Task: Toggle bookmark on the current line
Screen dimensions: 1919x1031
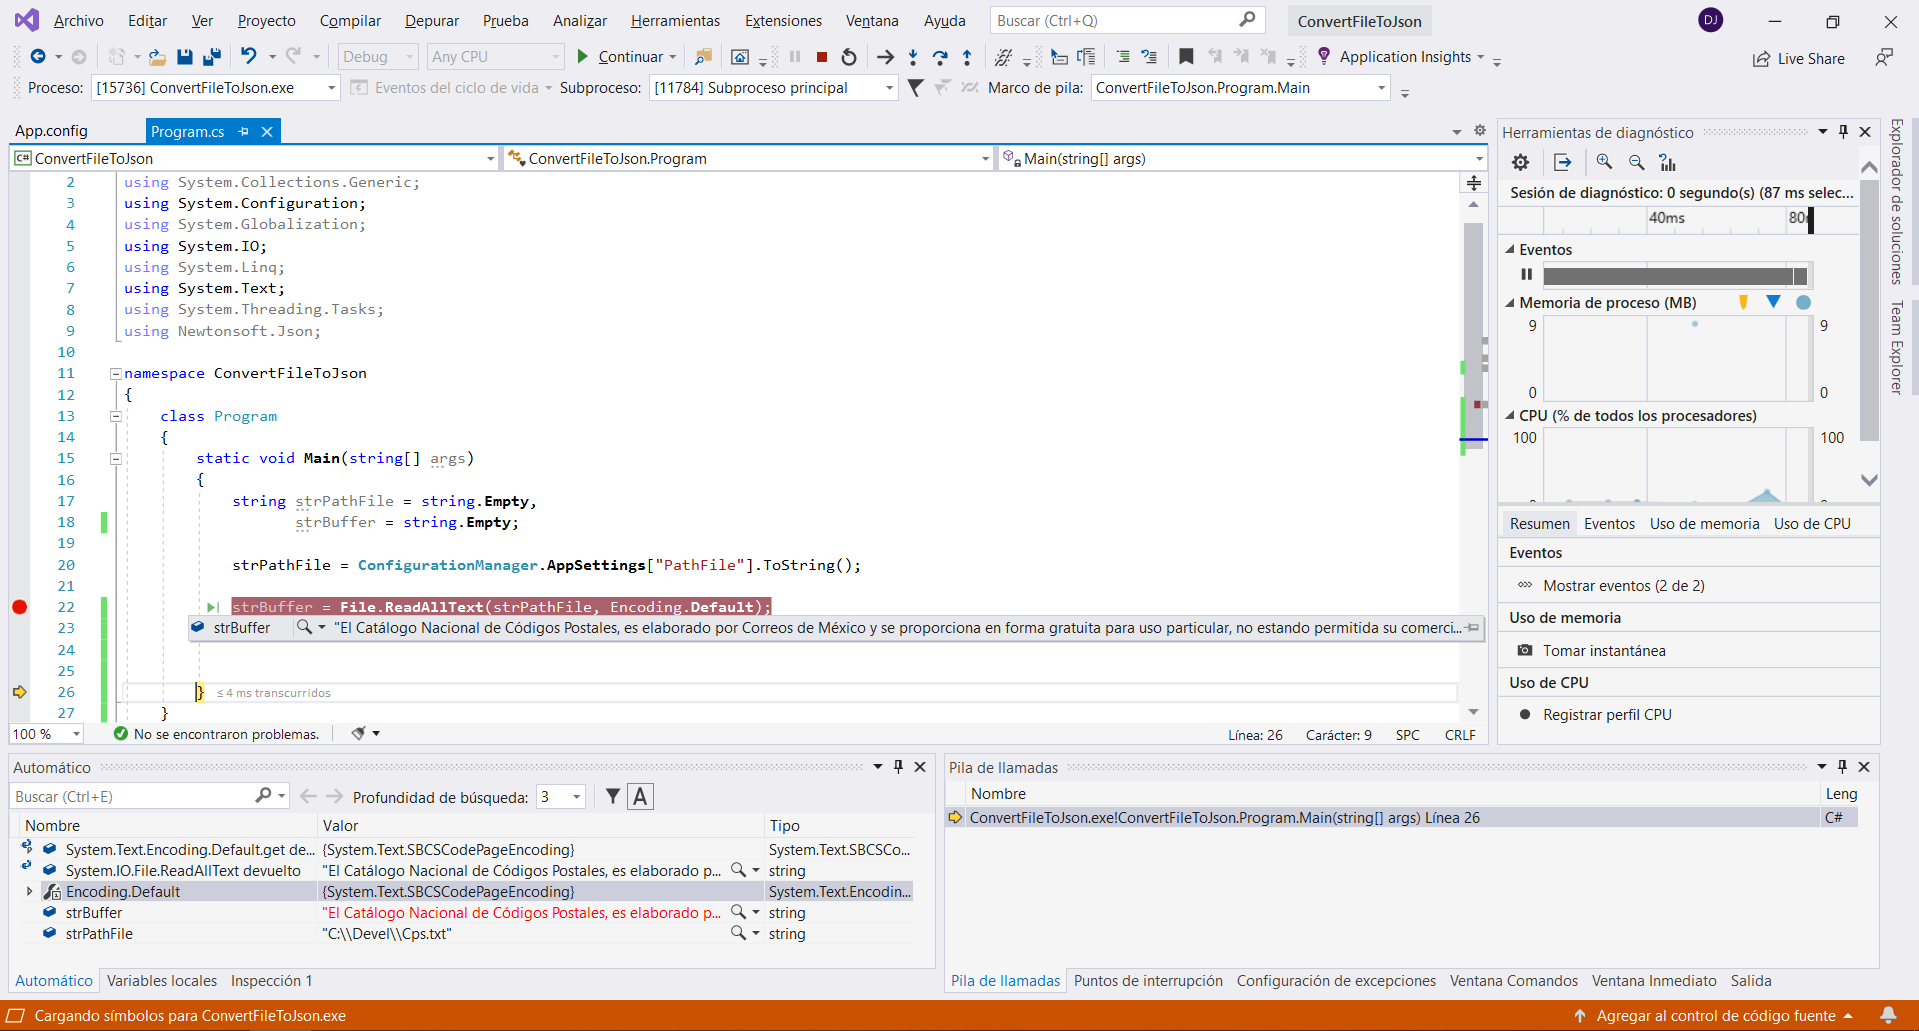Action: pyautogui.click(x=1186, y=57)
